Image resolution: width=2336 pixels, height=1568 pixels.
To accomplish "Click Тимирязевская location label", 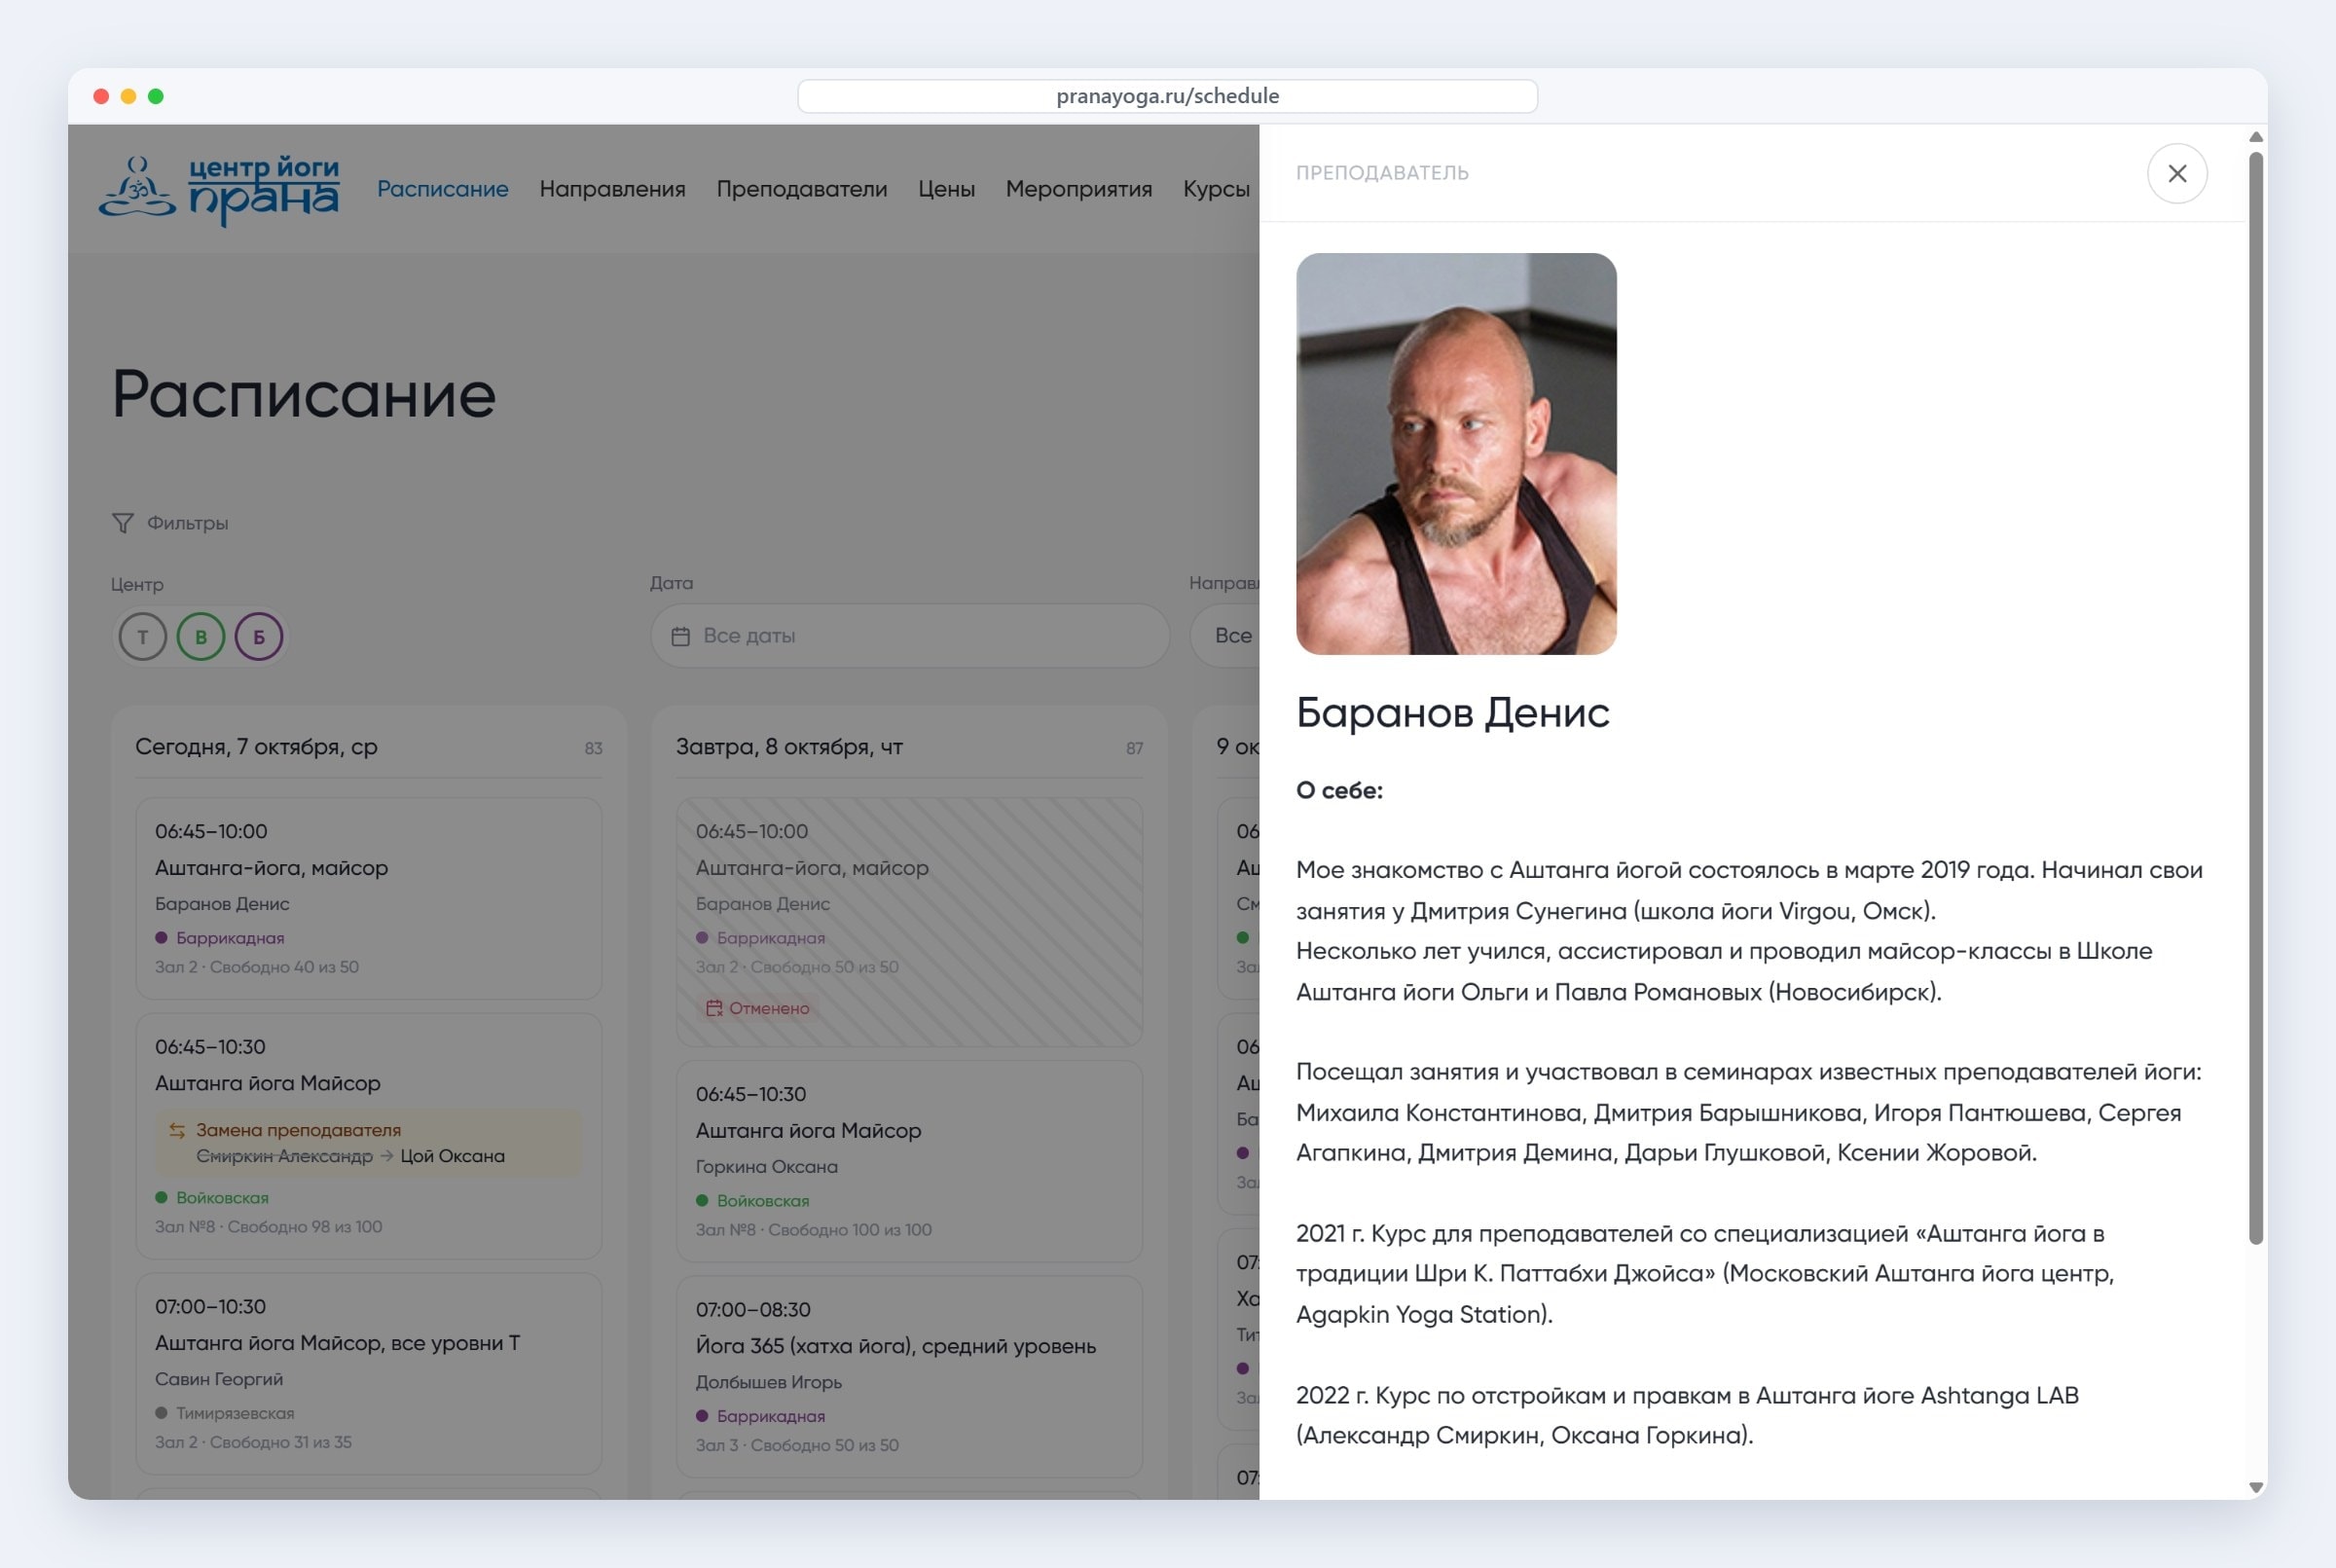I will 235,1413.
